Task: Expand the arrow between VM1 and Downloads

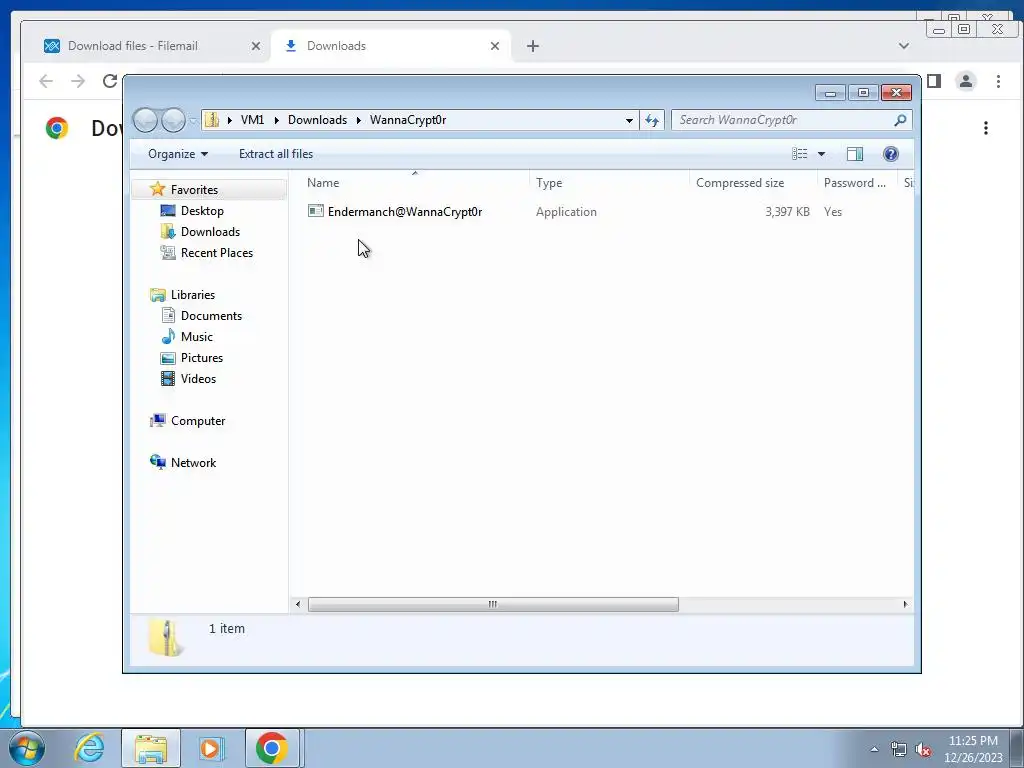Action: pyautogui.click(x=276, y=120)
